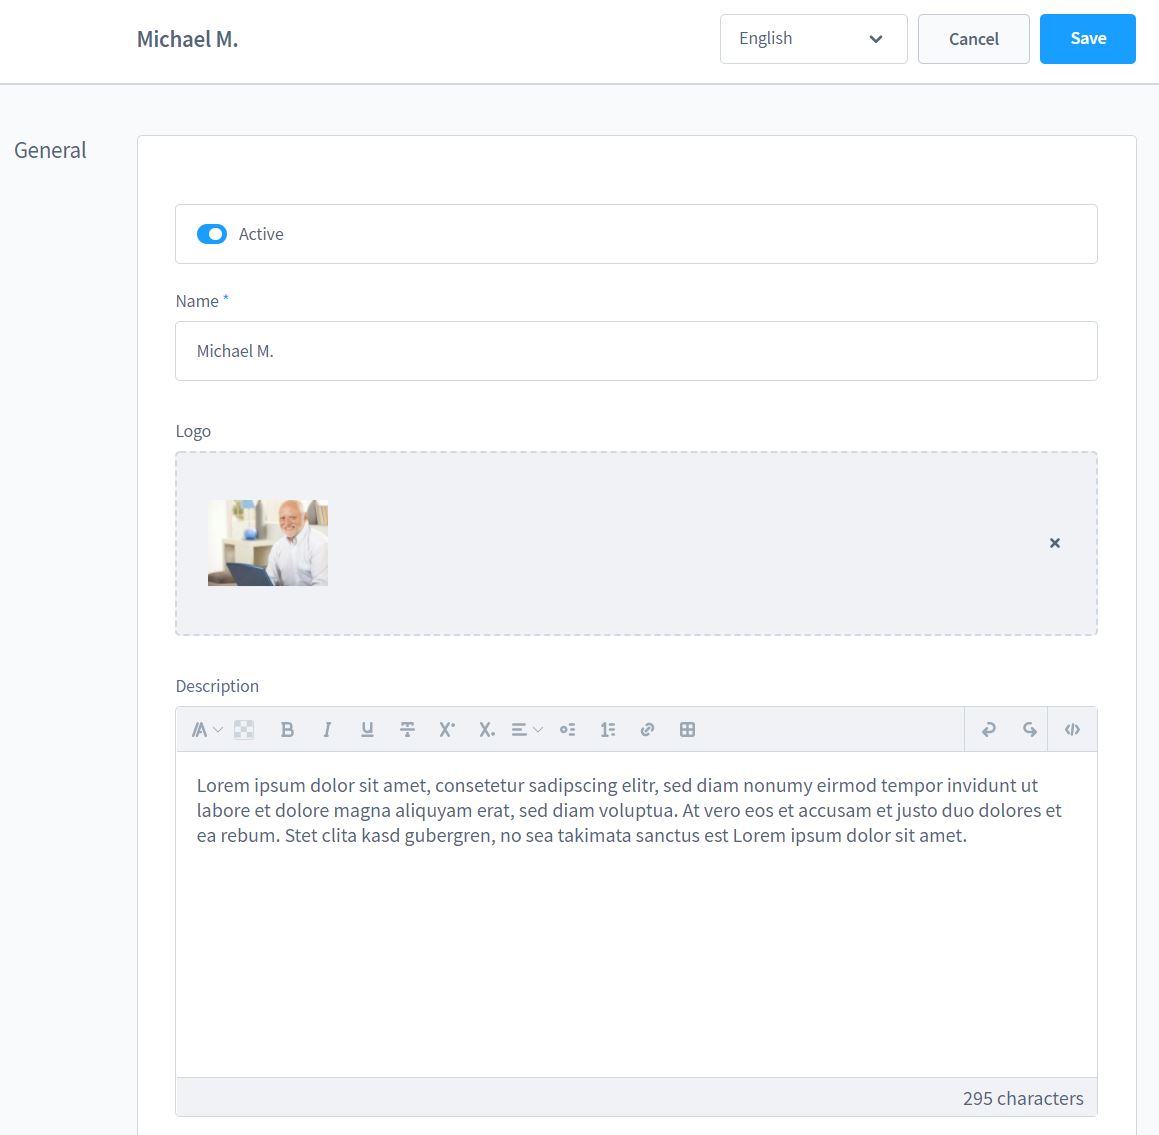This screenshot has height=1135, width=1159.
Task: Open the text color picker swatch
Action: [x=244, y=730]
